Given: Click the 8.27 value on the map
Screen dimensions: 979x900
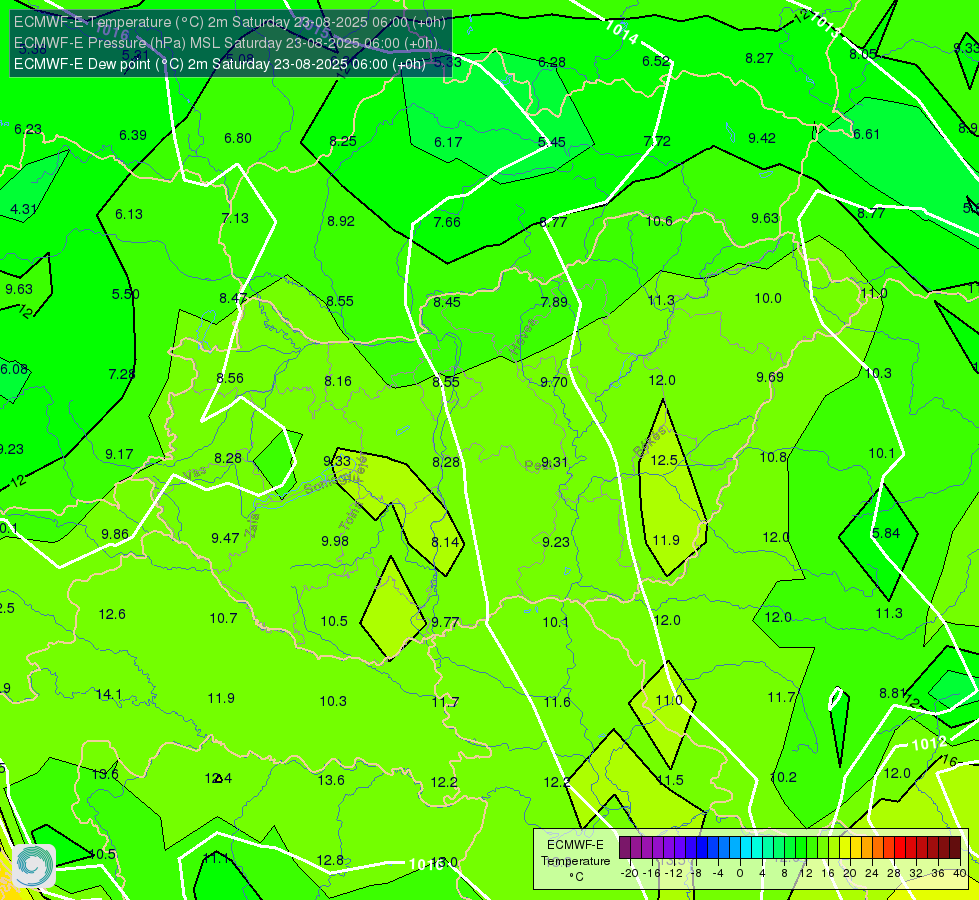Looking at the screenshot, I should 759,58.
